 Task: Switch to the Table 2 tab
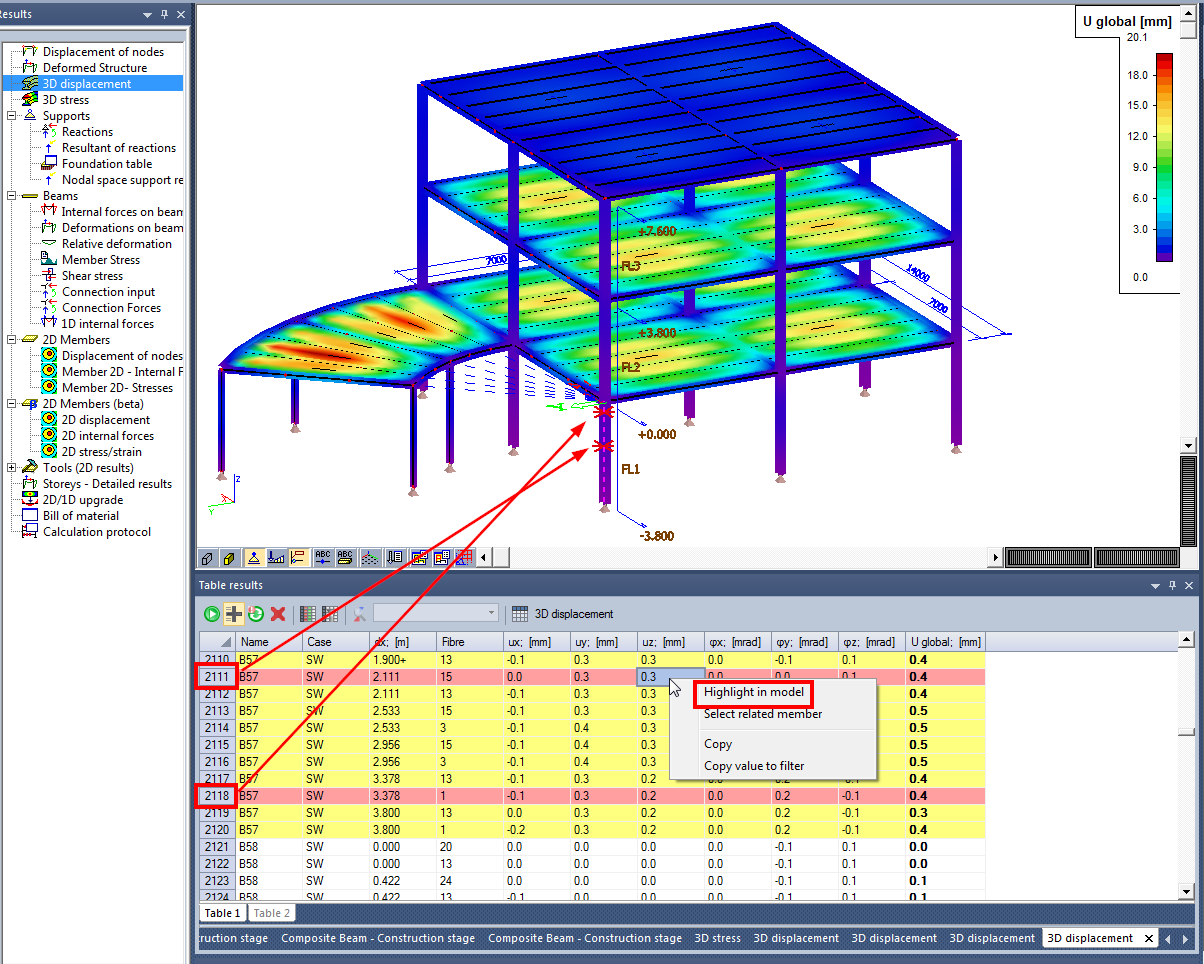[271, 913]
